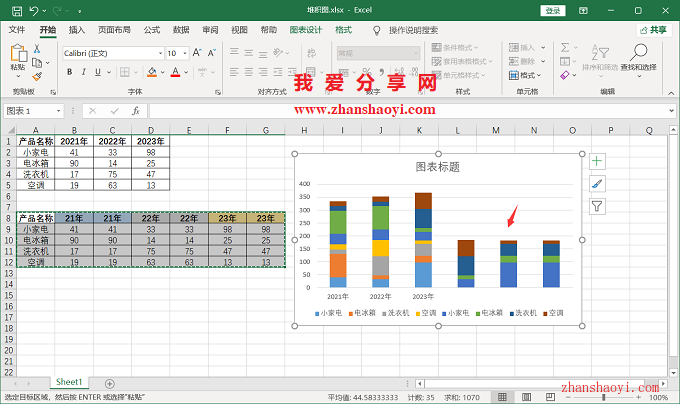
Task: Click the Save icon in title bar
Action: (17, 10)
